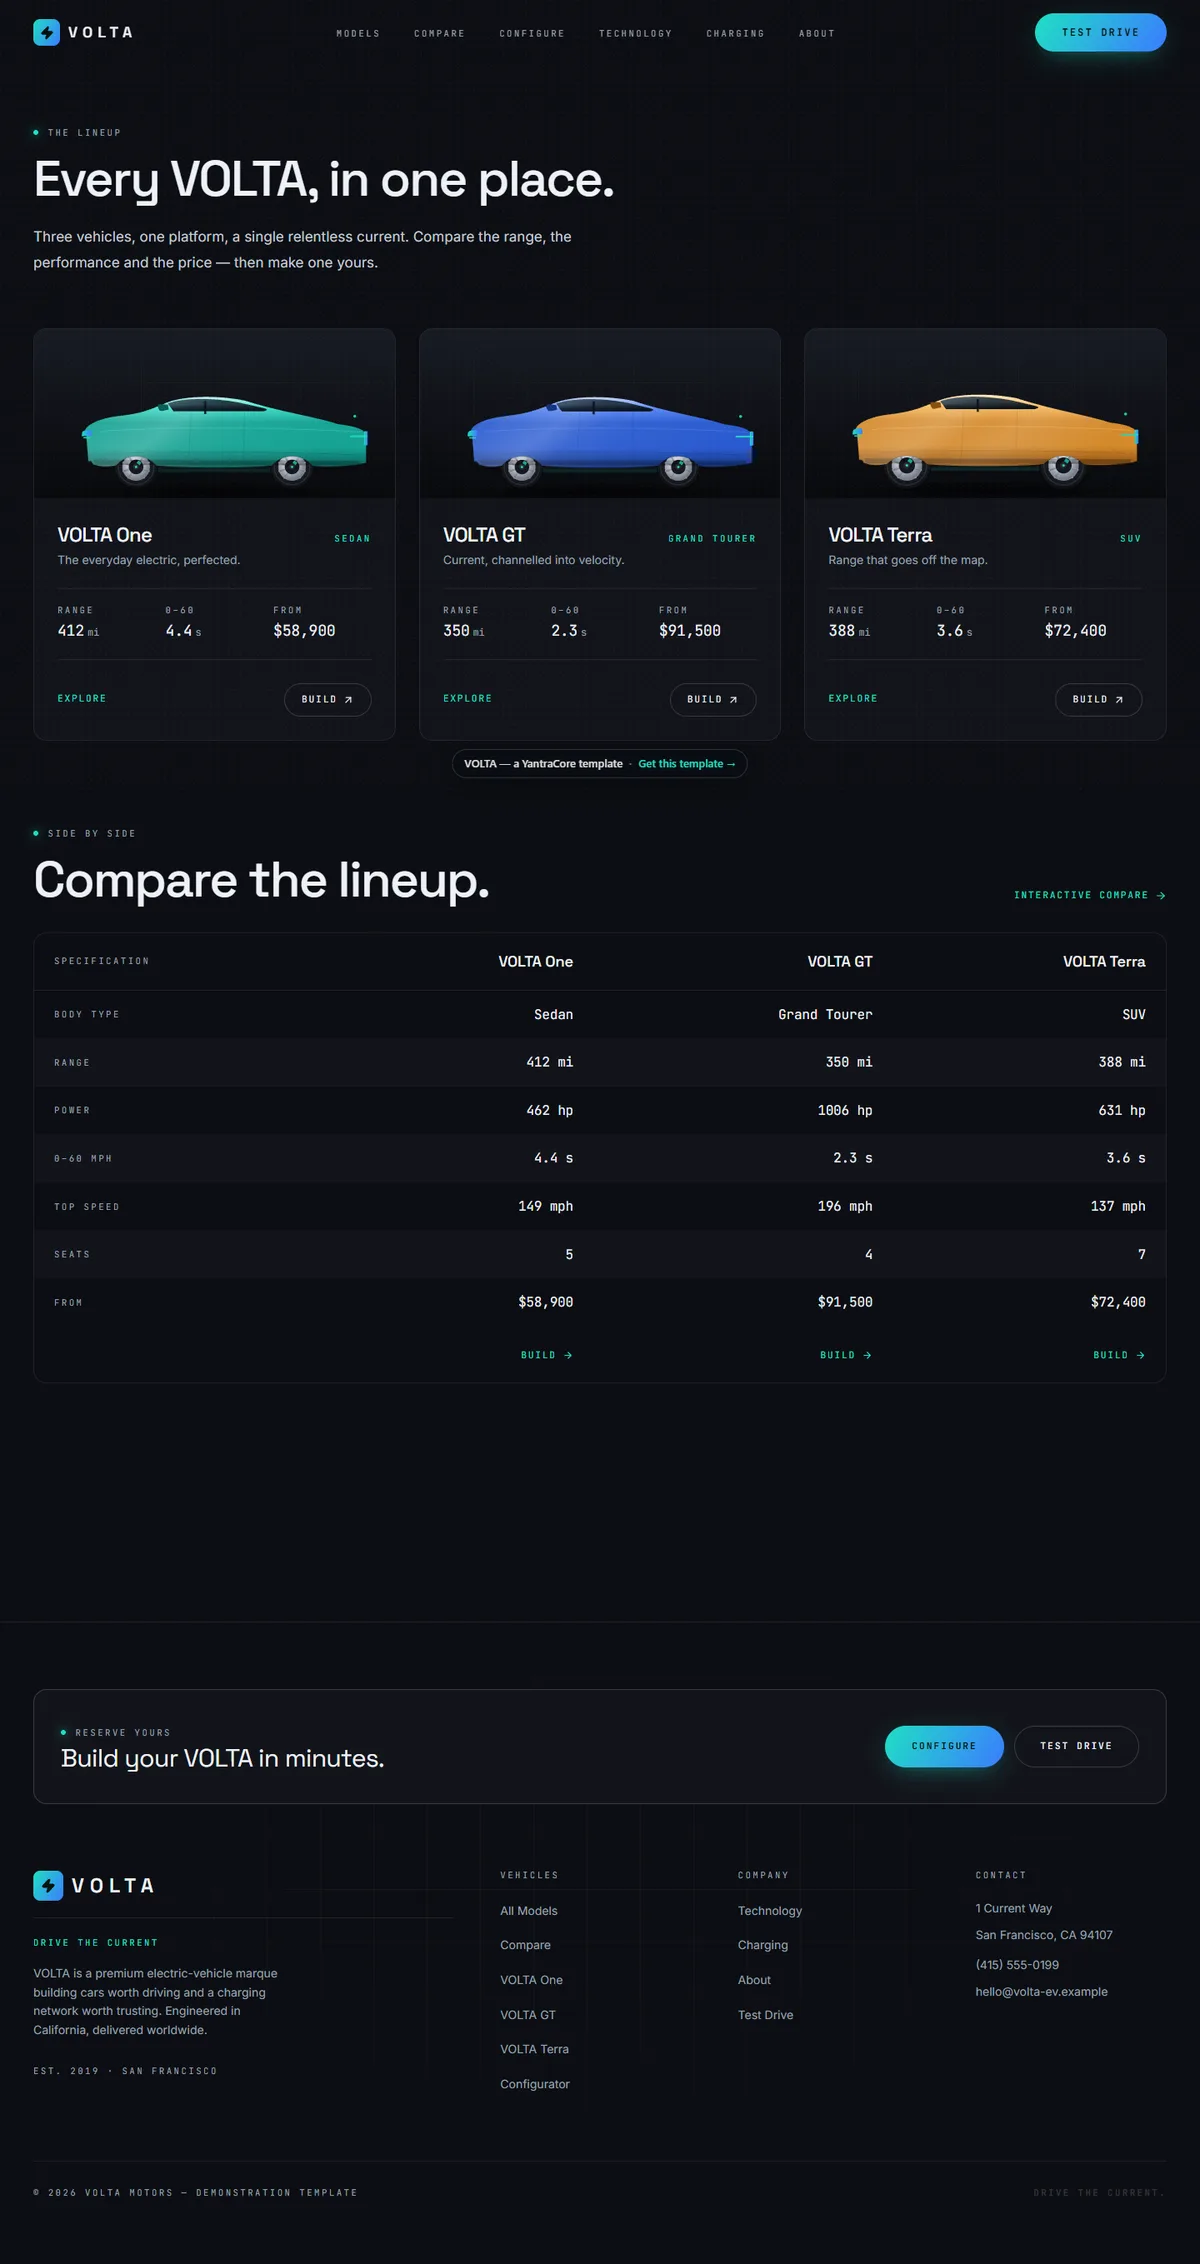Click Build button on VOLTA Terra card
Screen dimensions: 1200x2264
(x=1098, y=699)
